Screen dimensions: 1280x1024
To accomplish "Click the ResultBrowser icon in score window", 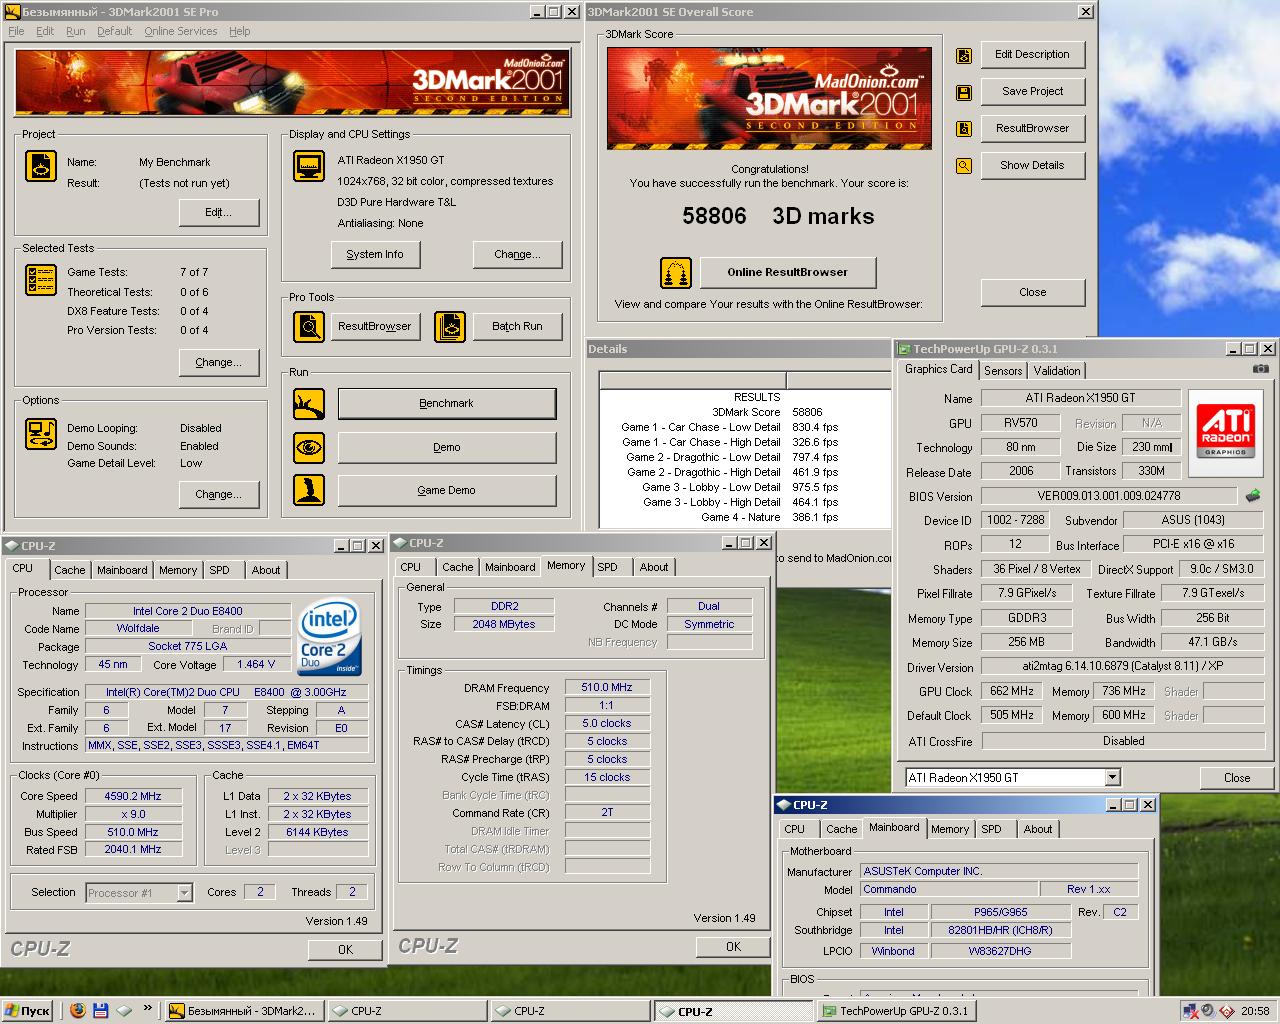I will pyautogui.click(x=964, y=129).
